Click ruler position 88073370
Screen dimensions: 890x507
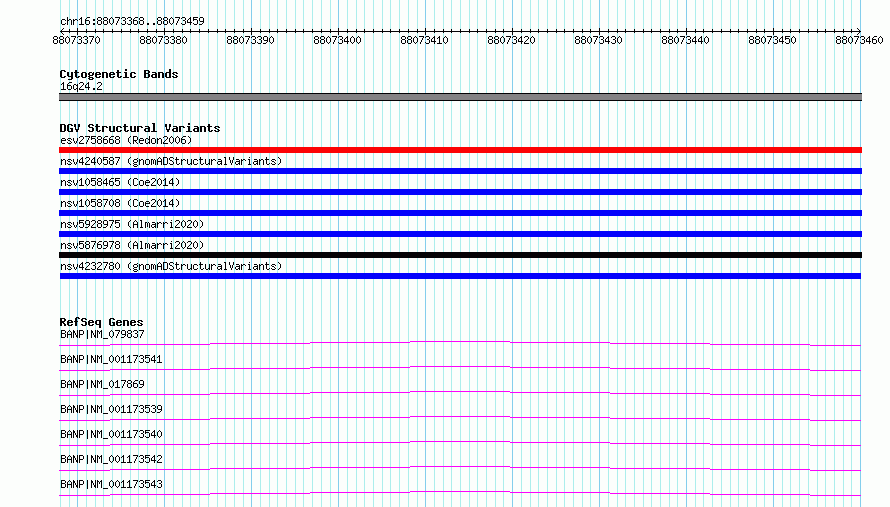pos(77,40)
